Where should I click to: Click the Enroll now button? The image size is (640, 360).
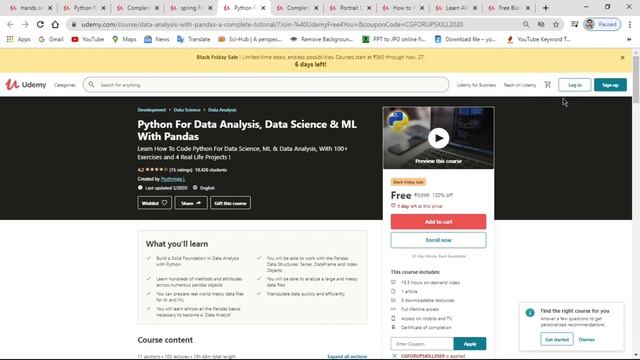point(438,240)
